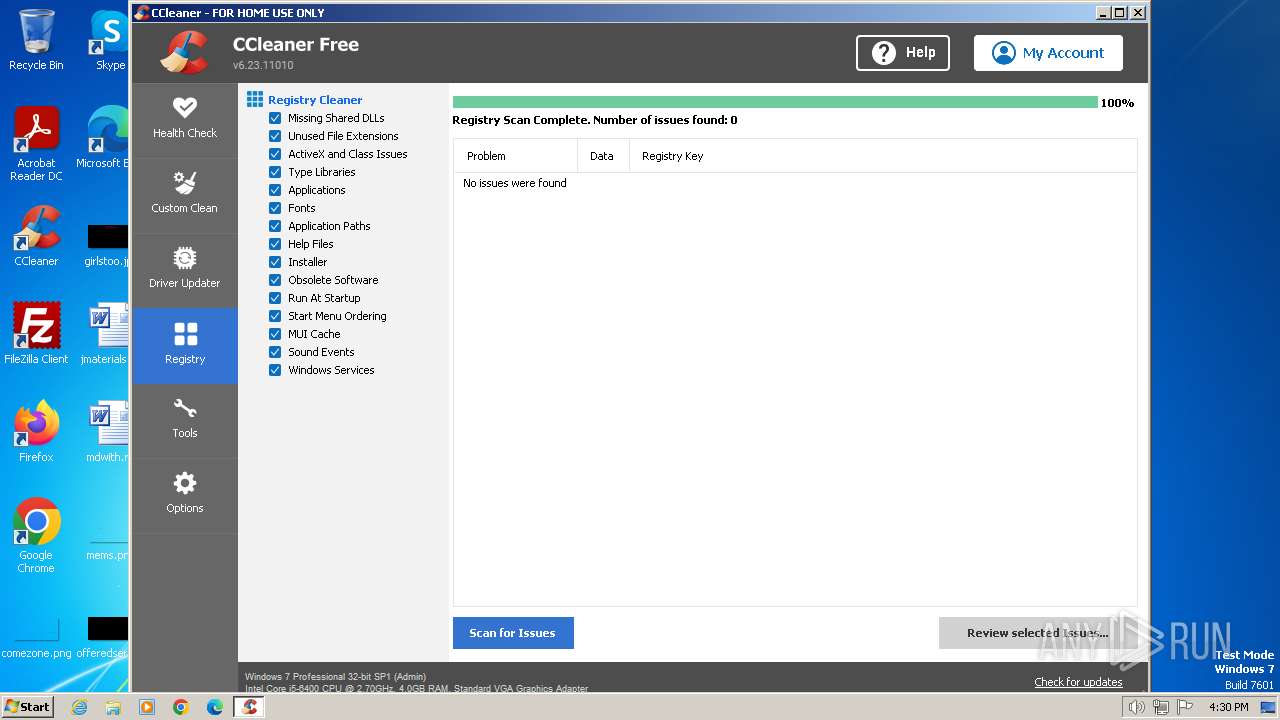The width and height of the screenshot is (1280, 720).
Task: Open Skype desktop shortcut
Action: [x=108, y=40]
